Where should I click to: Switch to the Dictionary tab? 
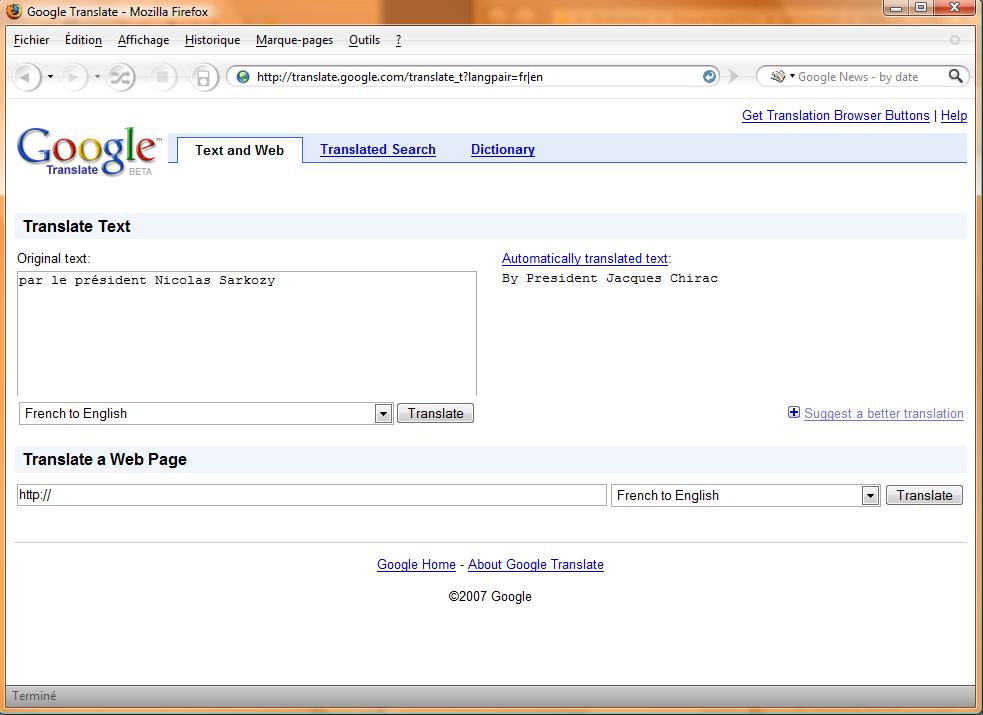coord(502,149)
